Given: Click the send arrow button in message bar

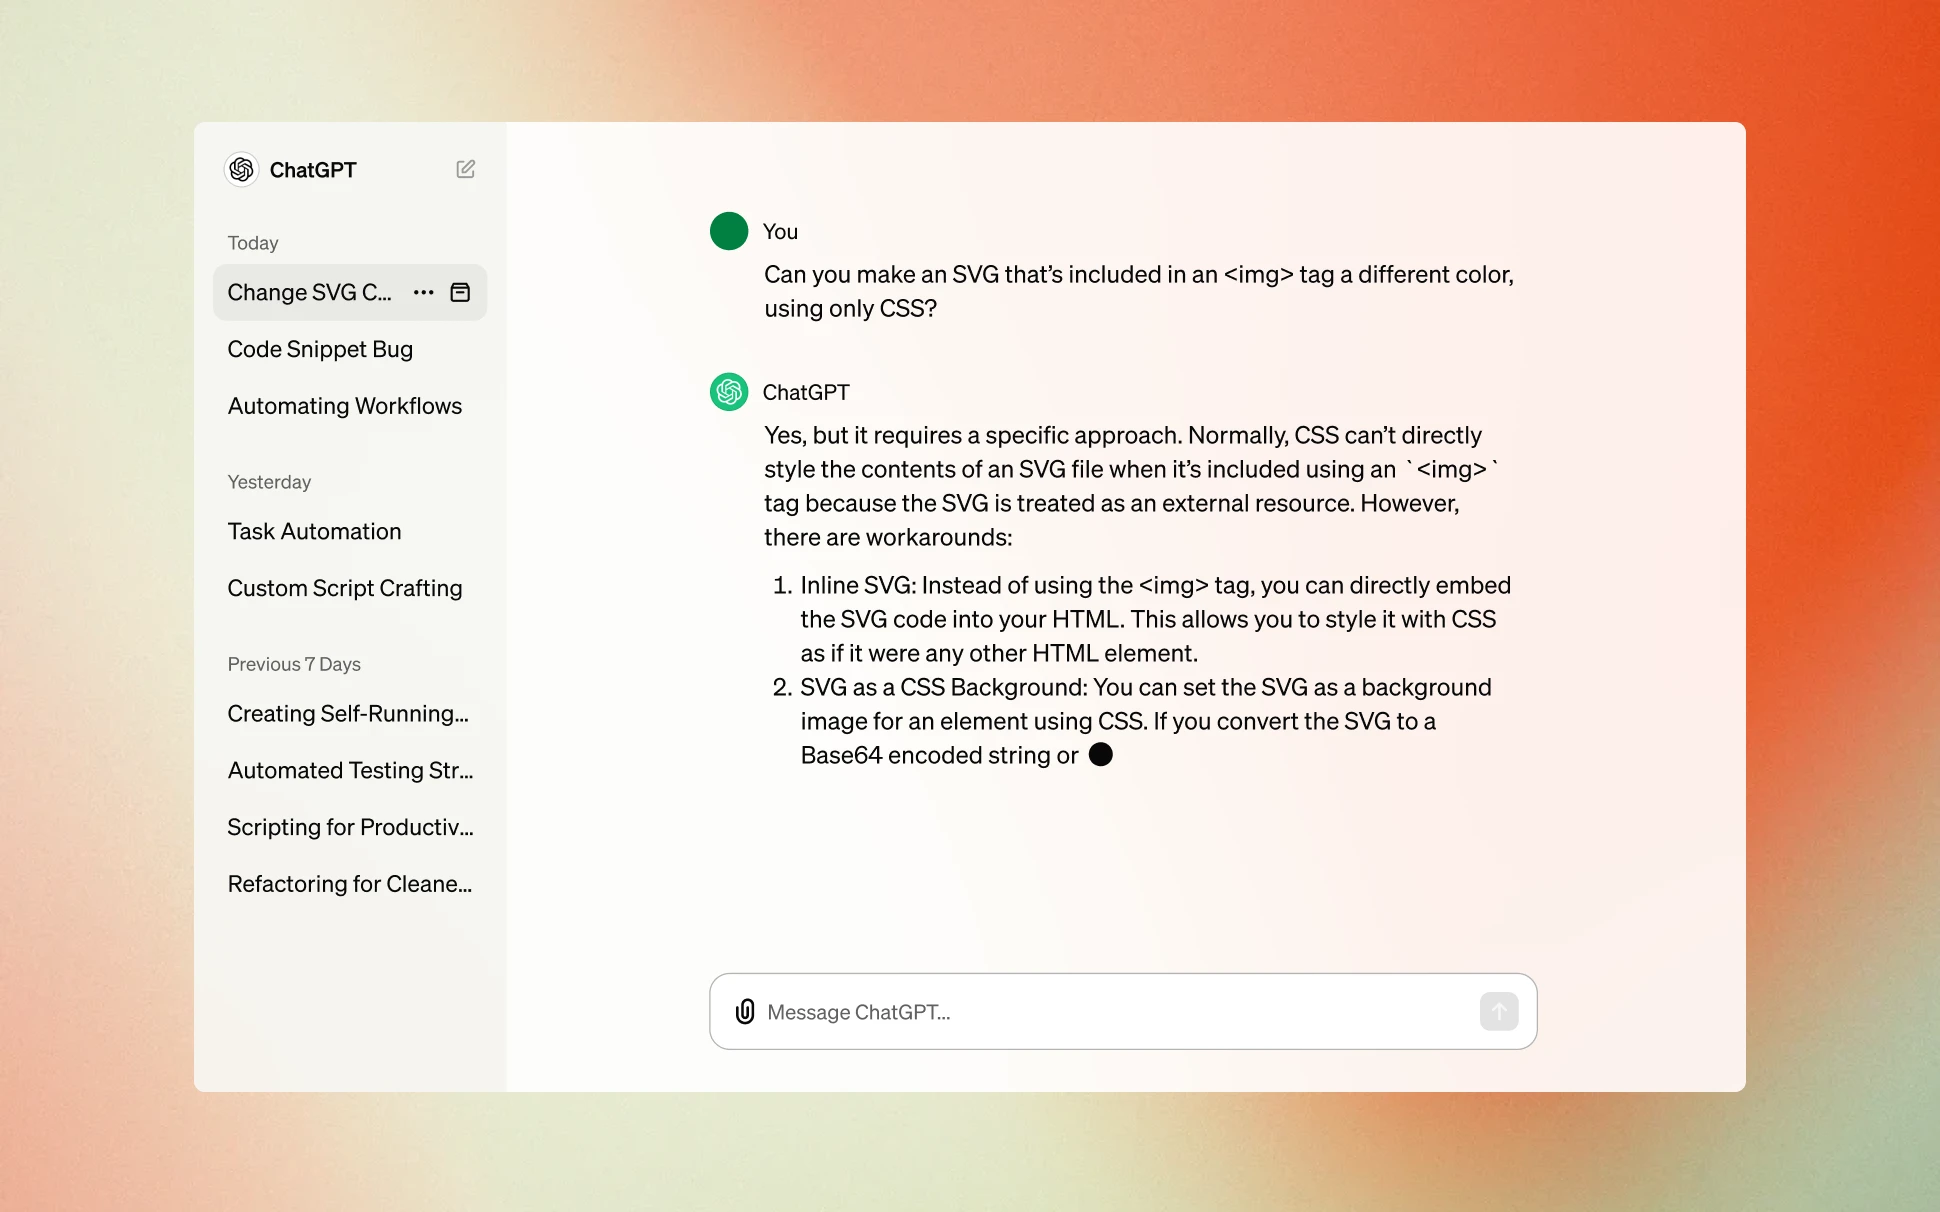Looking at the screenshot, I should pyautogui.click(x=1499, y=1012).
